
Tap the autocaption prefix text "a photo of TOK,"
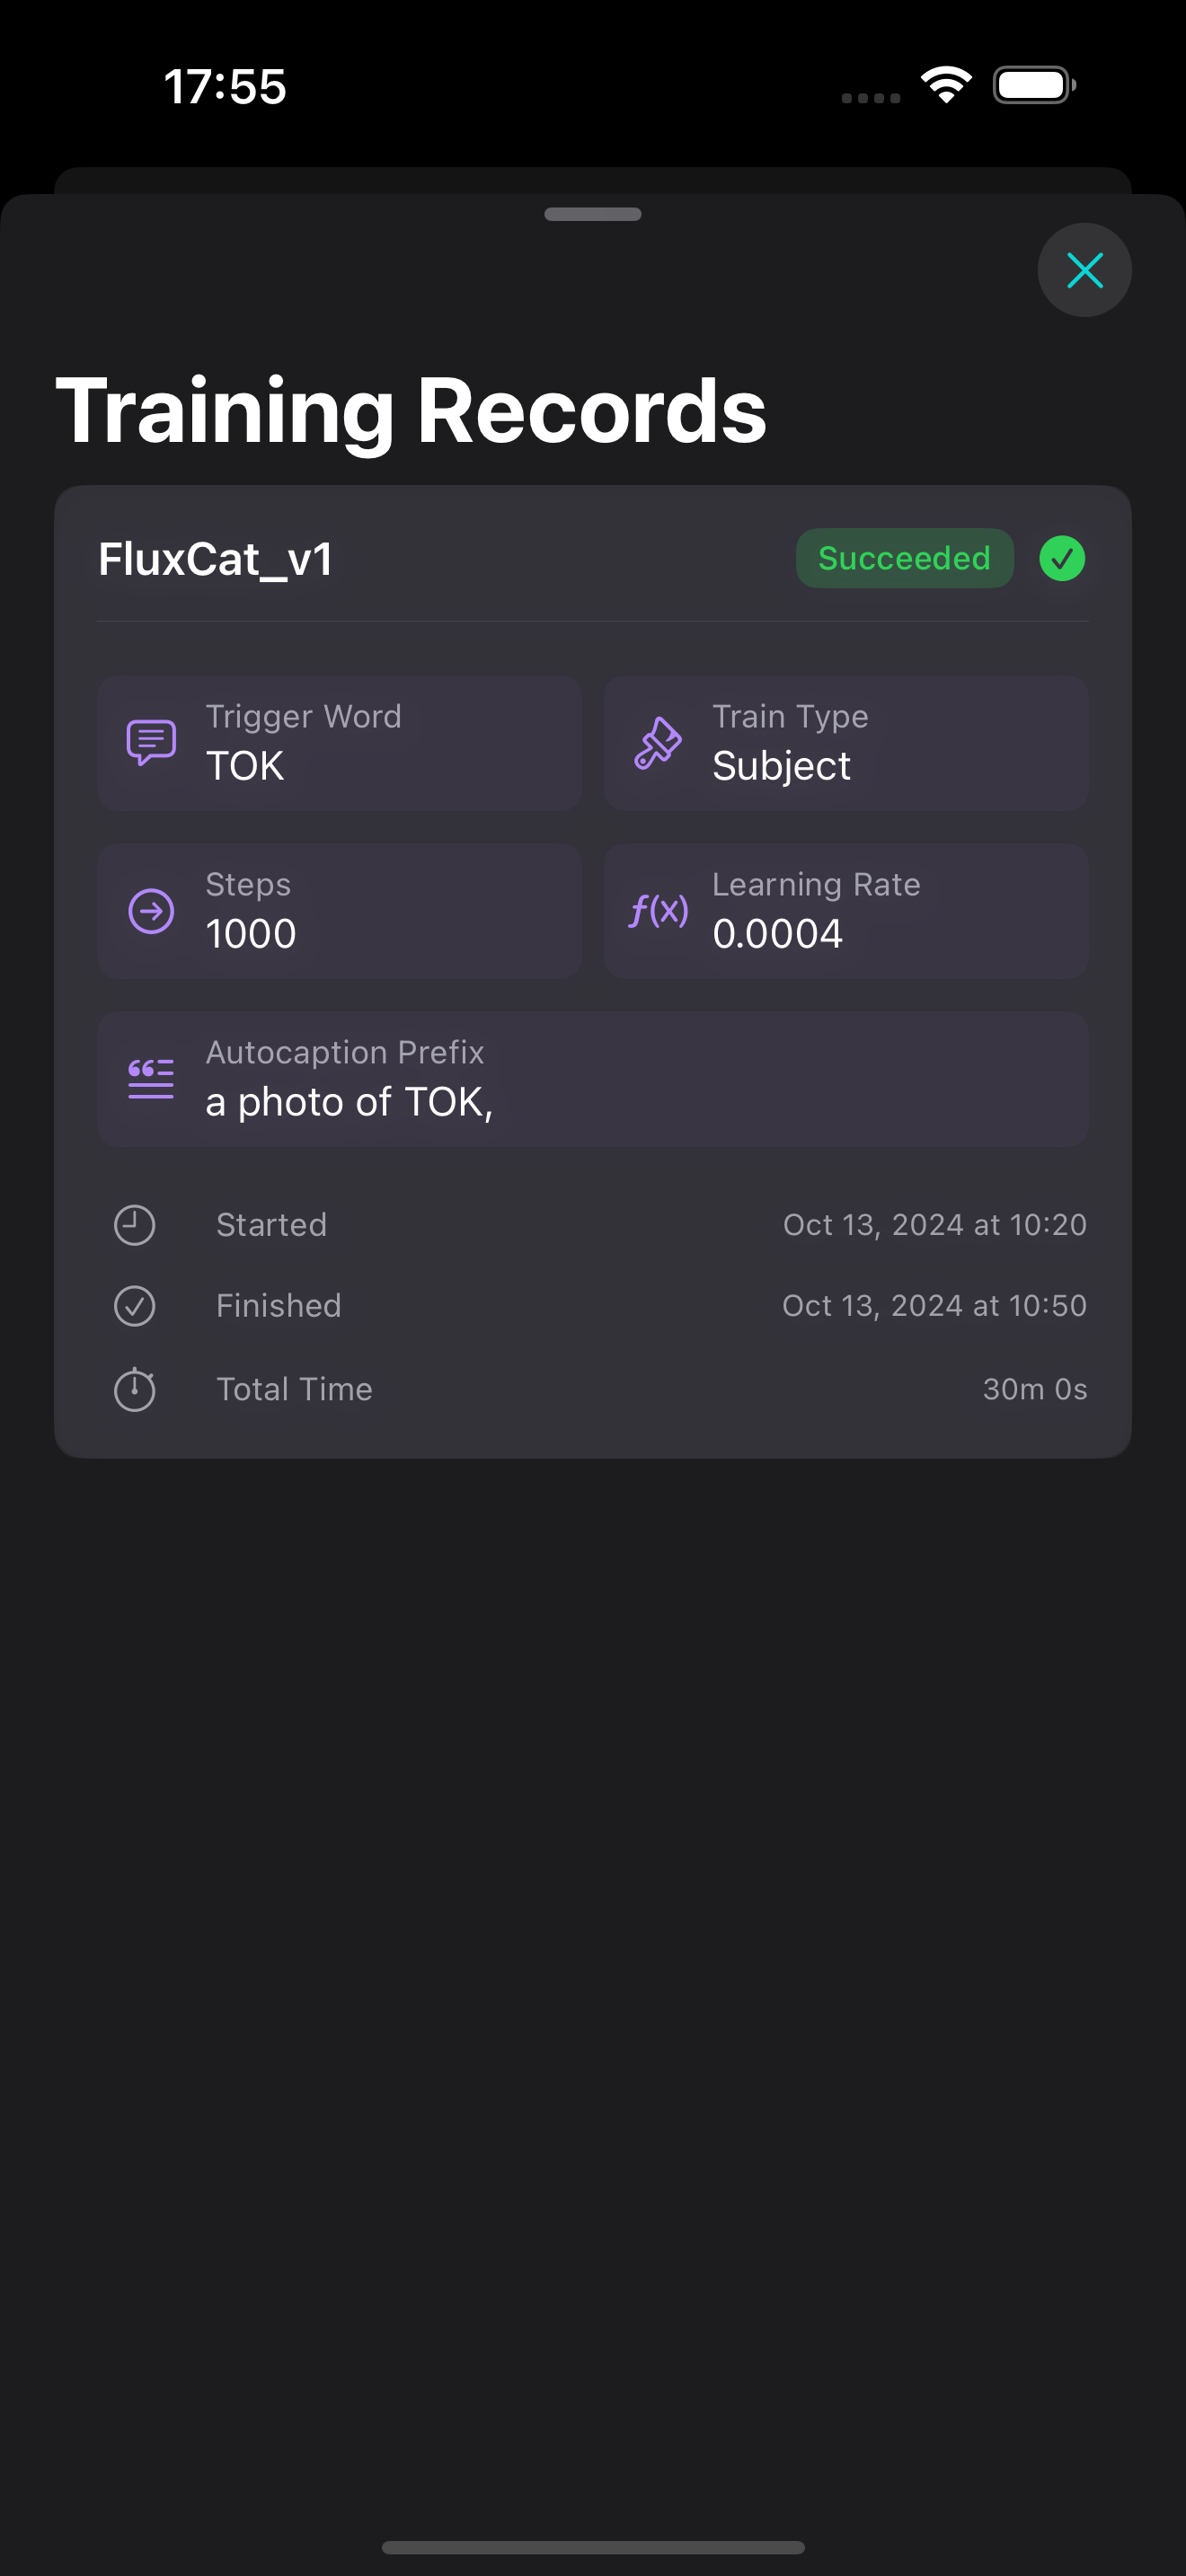click(349, 1102)
